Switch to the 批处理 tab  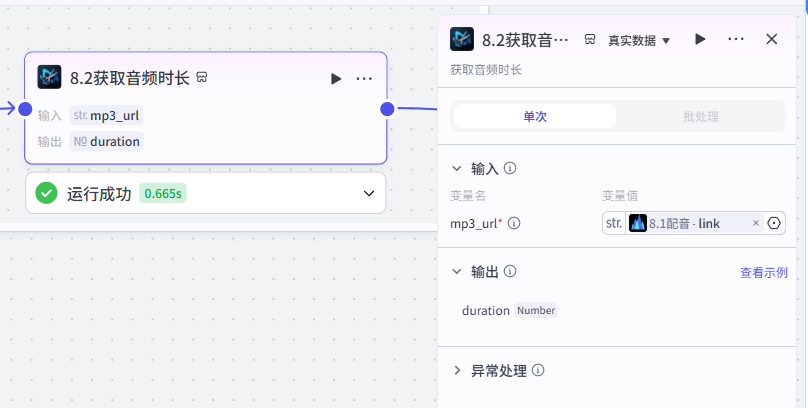(x=700, y=116)
